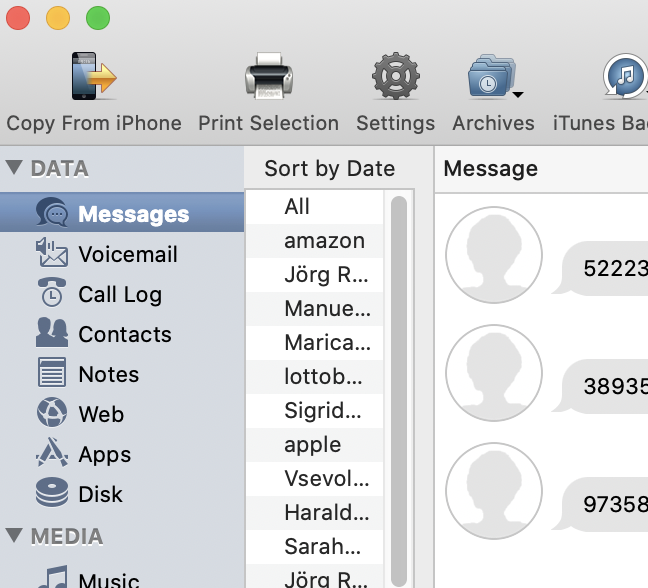Expand the Archives dropdown arrow
648x588 pixels.
pos(518,95)
